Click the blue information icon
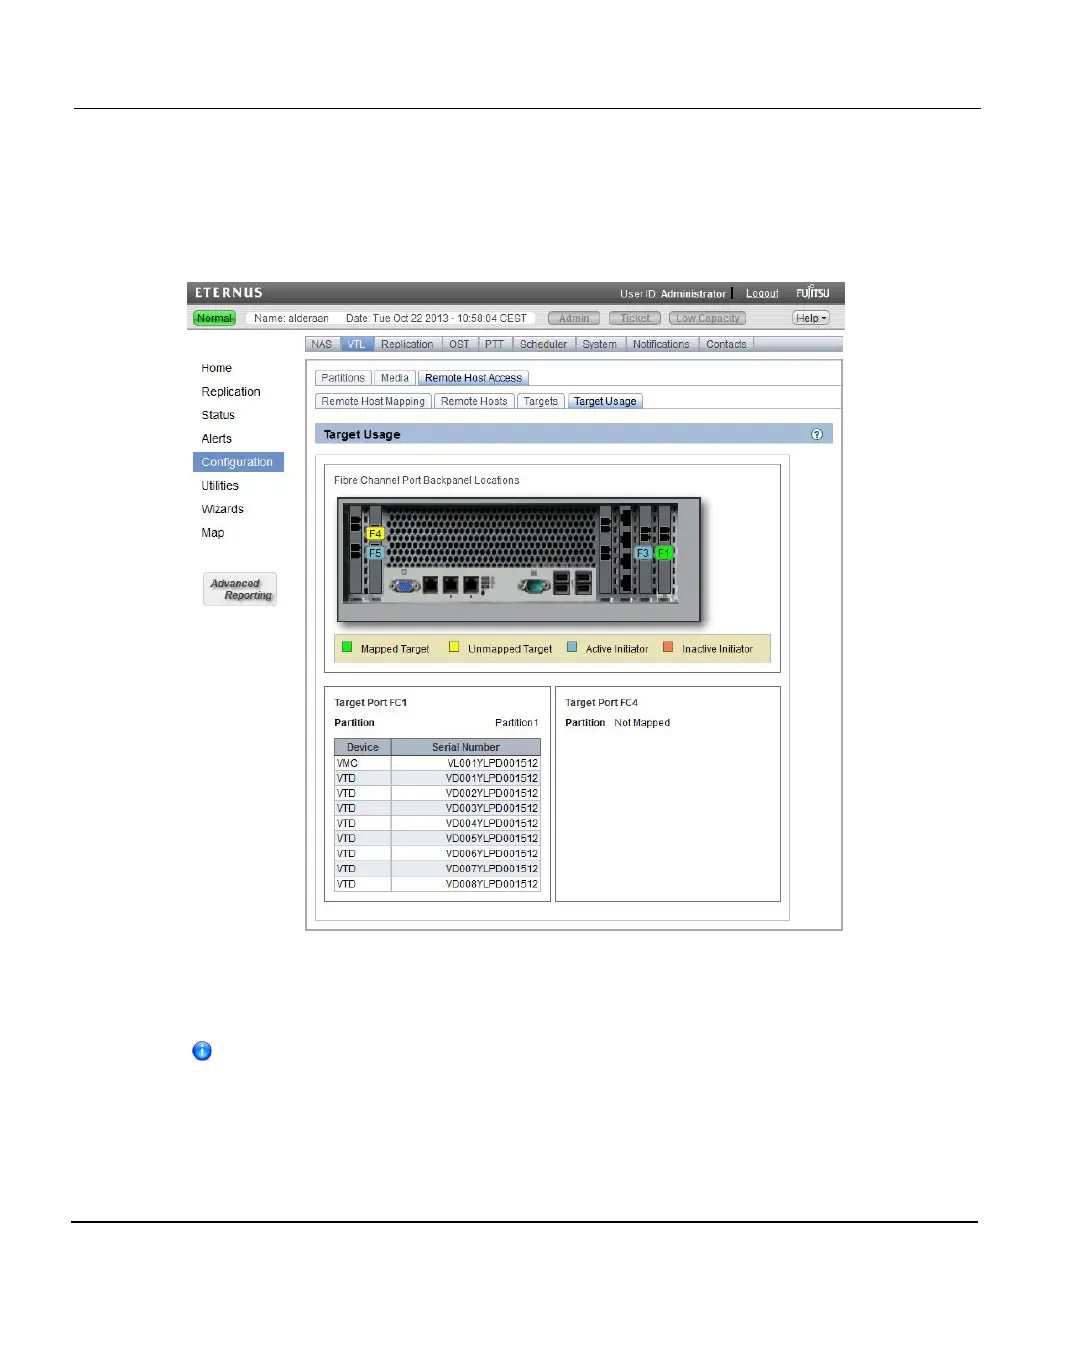This screenshot has height=1361, width=1077. [202, 1051]
